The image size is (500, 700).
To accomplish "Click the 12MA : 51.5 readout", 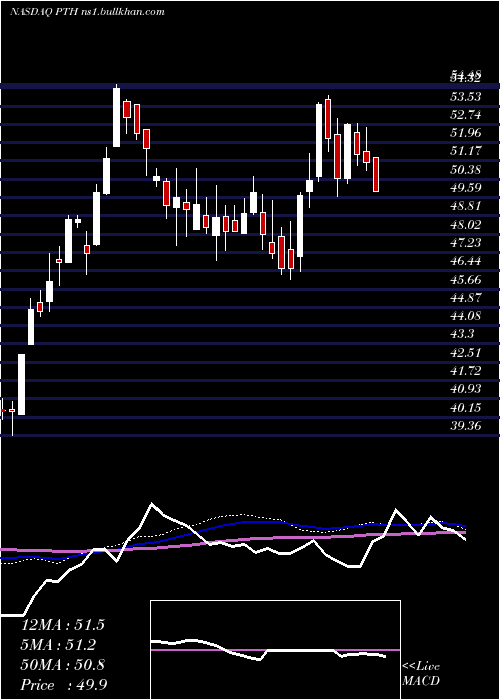I will tap(63, 625).
